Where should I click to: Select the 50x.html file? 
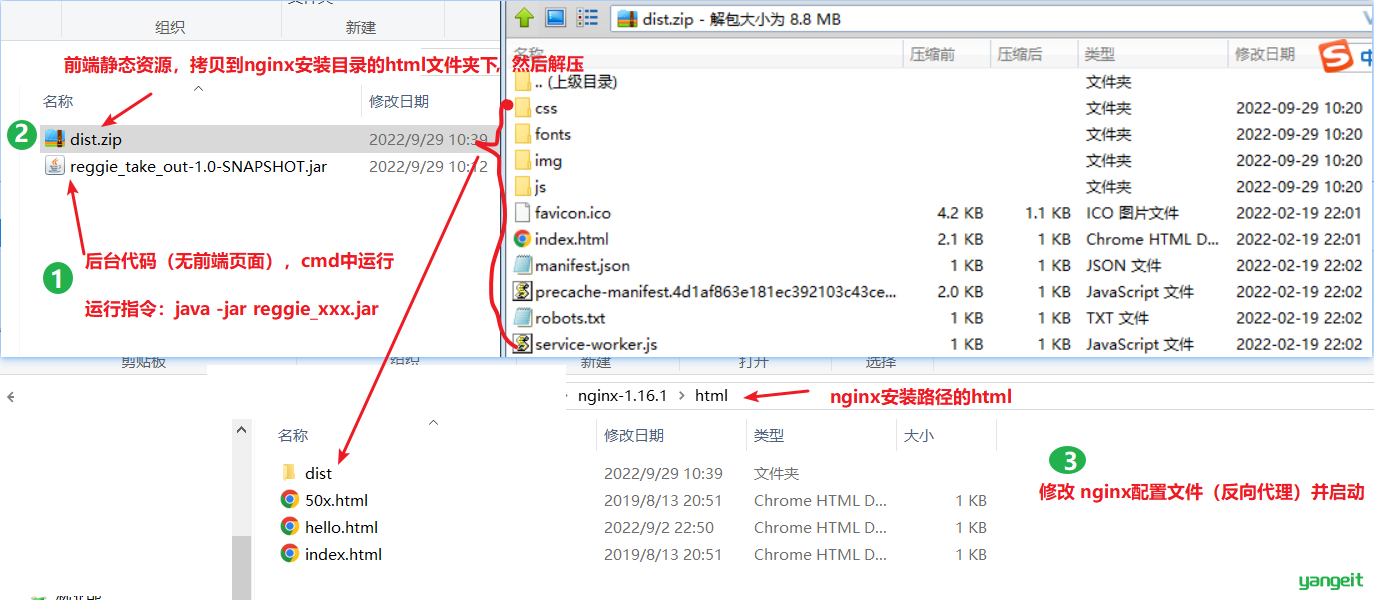336,500
